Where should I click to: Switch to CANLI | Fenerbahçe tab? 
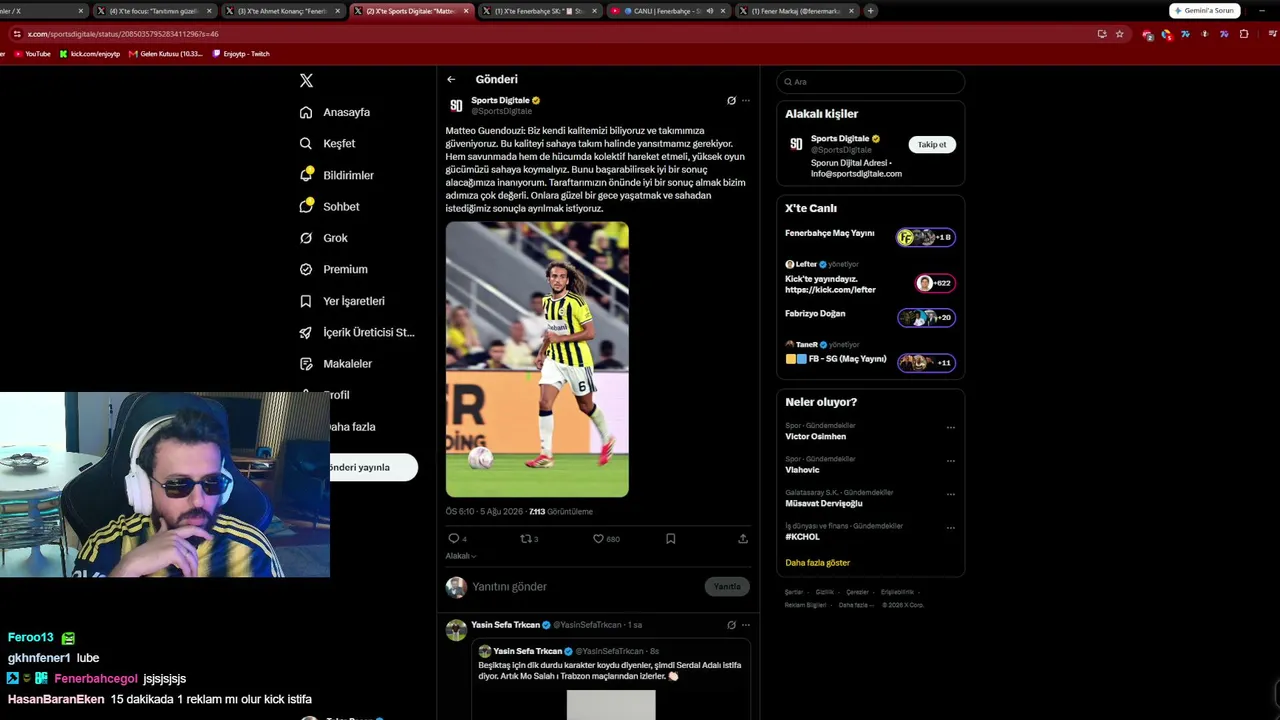pos(667,11)
